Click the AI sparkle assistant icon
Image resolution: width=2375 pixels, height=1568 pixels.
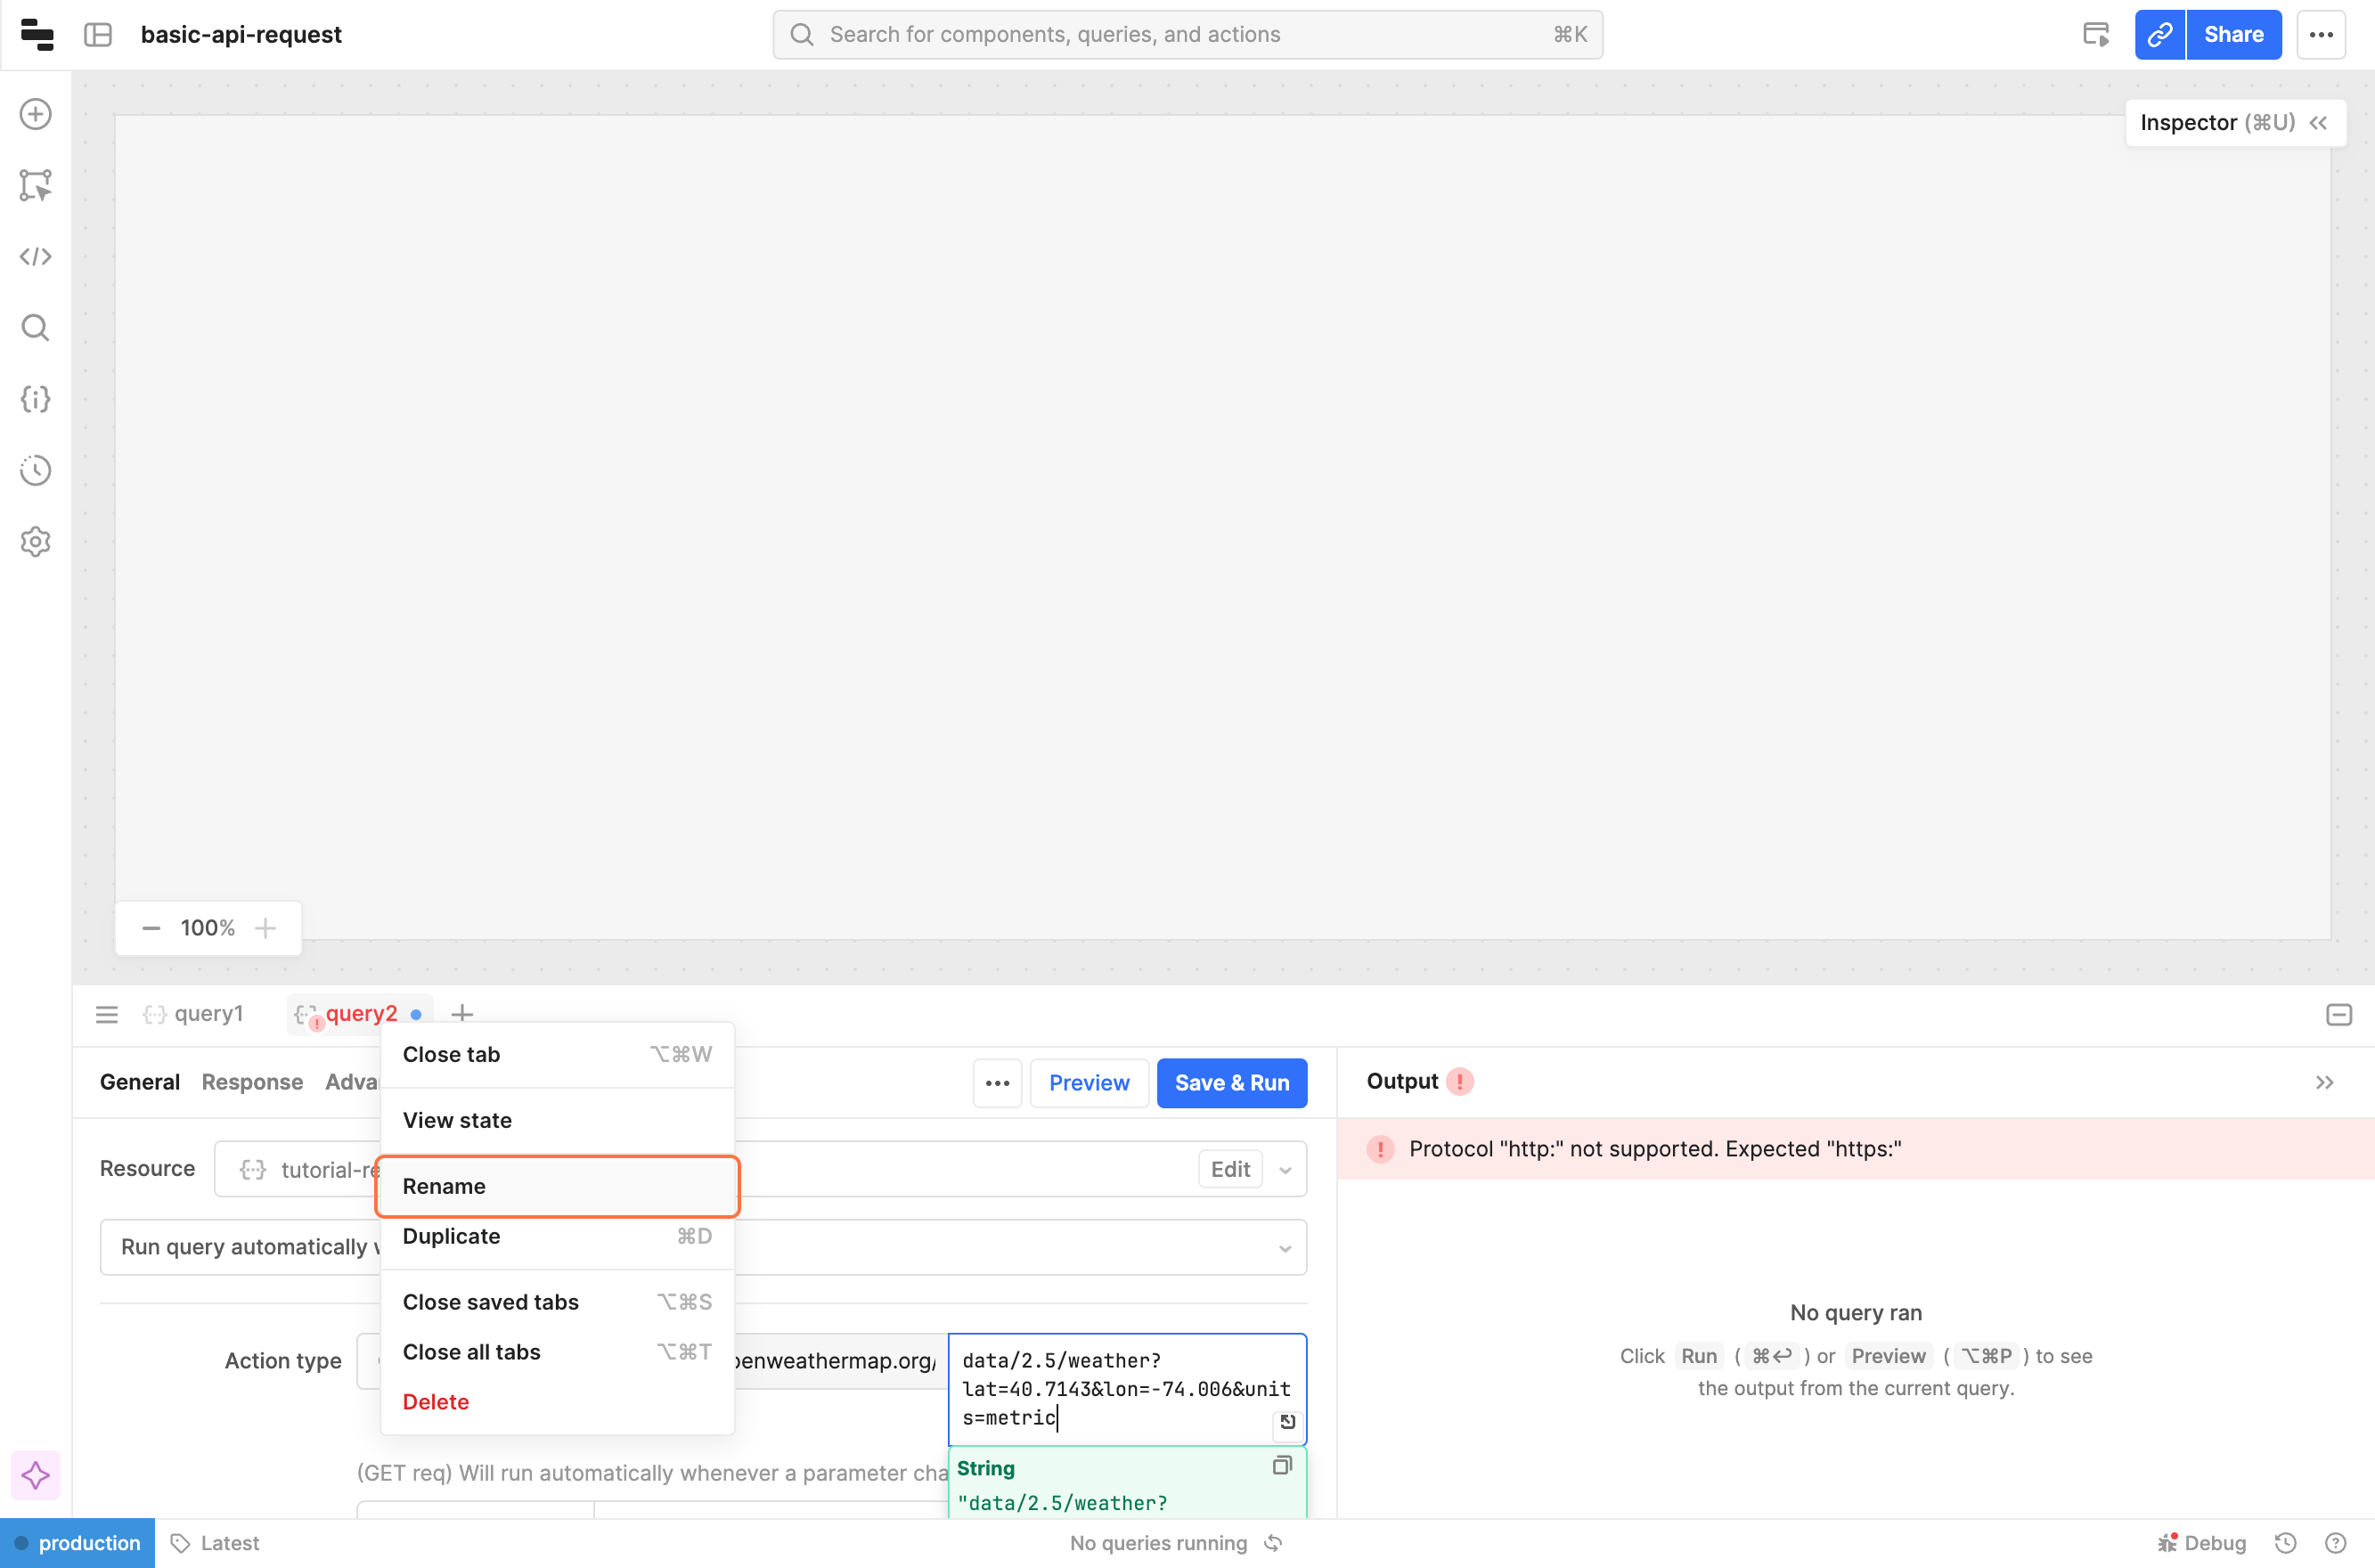click(x=36, y=1475)
